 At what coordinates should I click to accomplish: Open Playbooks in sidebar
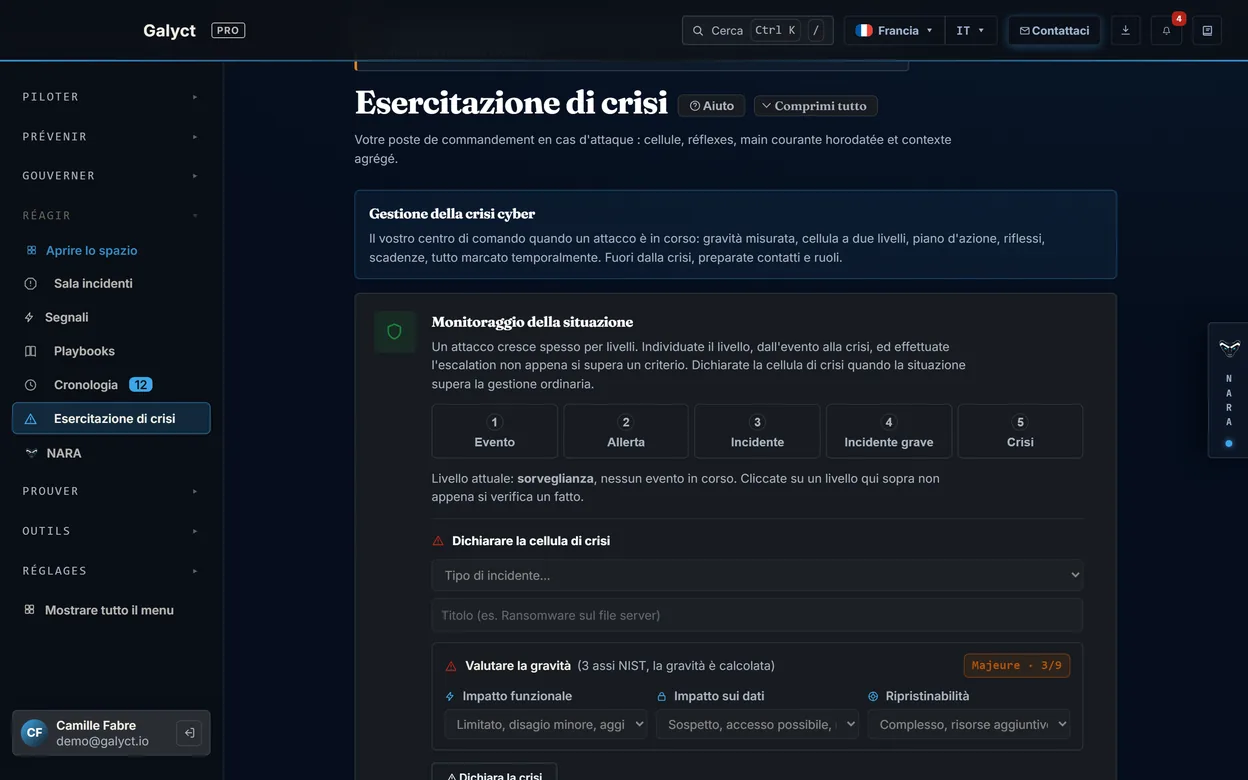(111, 351)
